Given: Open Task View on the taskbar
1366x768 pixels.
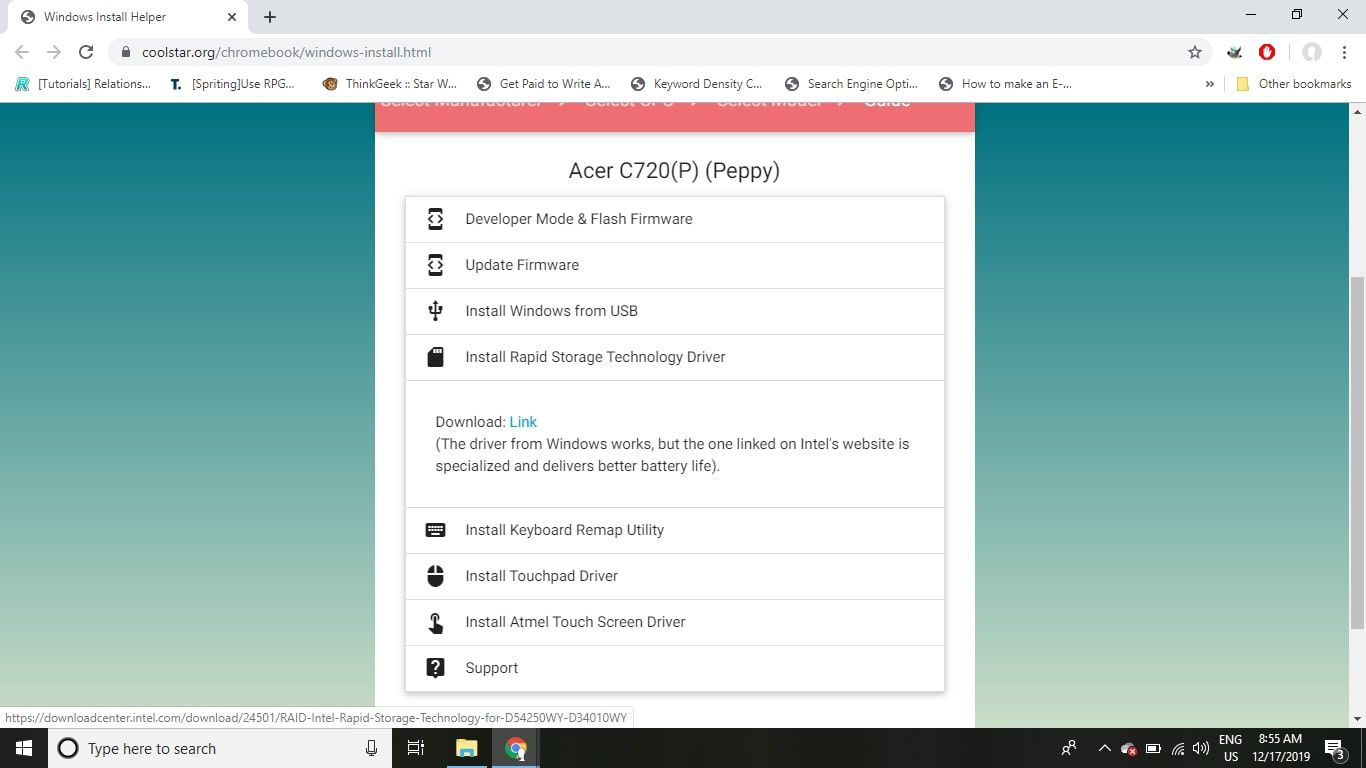Looking at the screenshot, I should (x=416, y=748).
